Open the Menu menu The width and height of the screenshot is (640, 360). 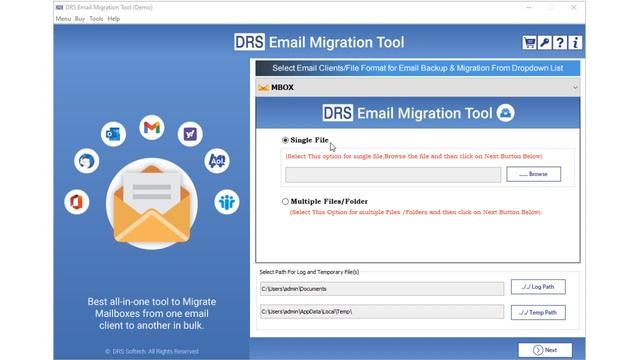[x=63, y=19]
